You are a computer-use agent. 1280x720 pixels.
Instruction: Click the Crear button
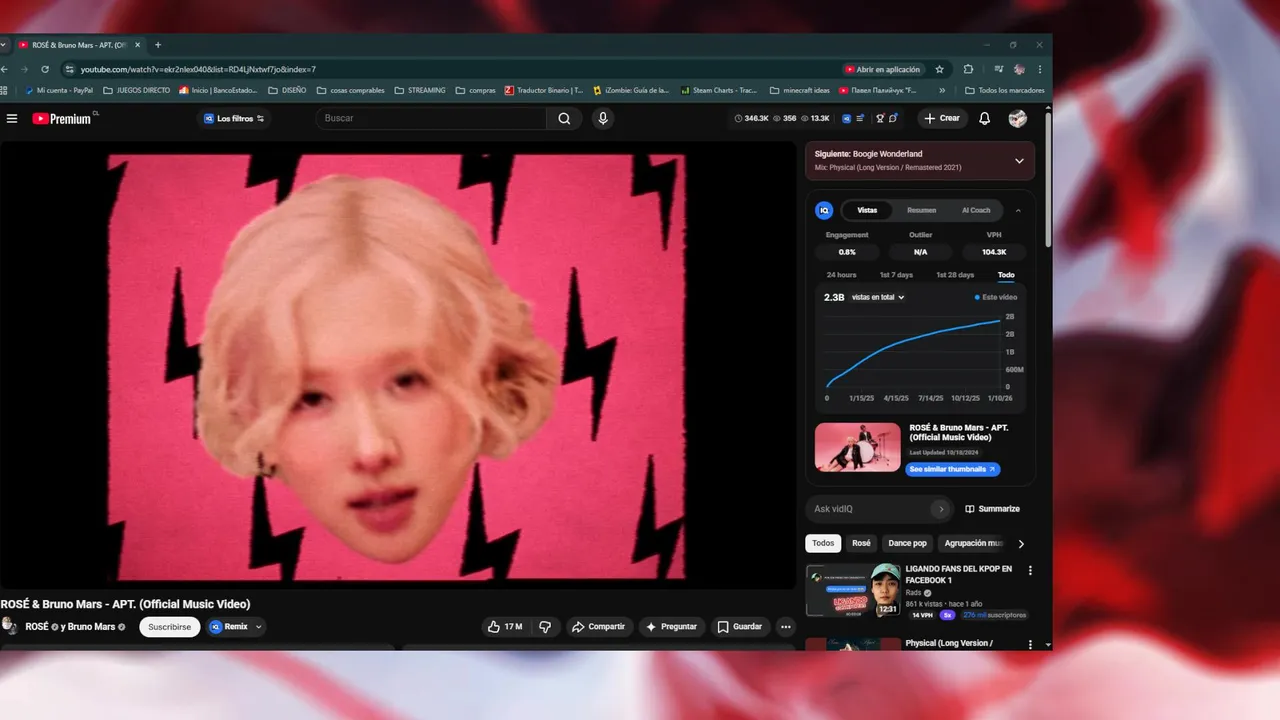click(x=942, y=118)
